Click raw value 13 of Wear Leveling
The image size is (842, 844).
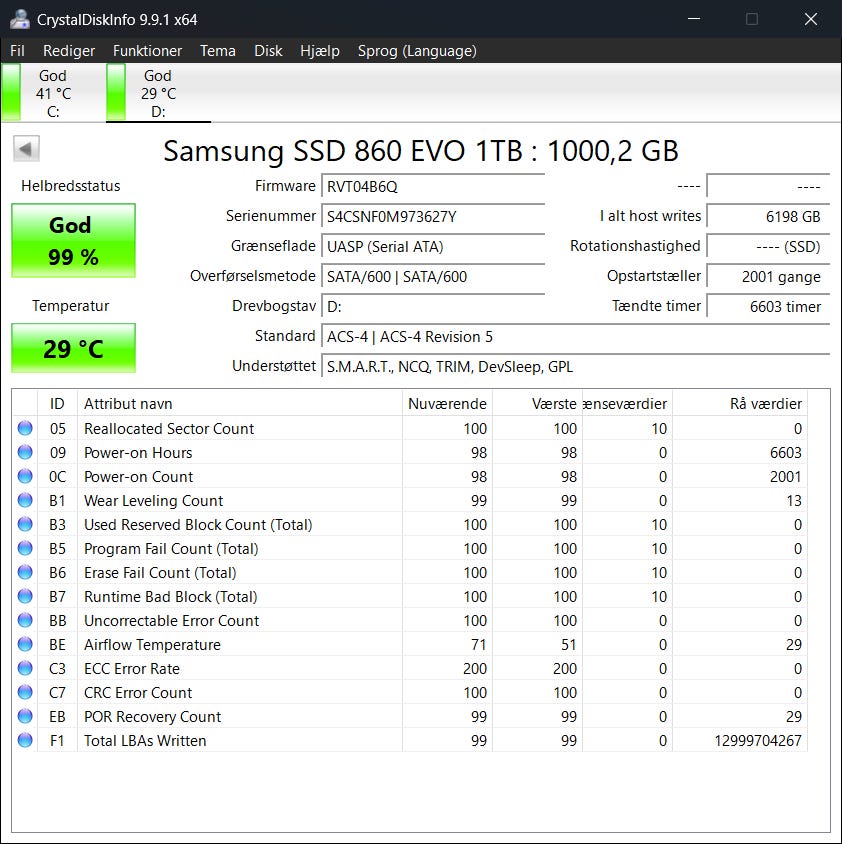794,501
